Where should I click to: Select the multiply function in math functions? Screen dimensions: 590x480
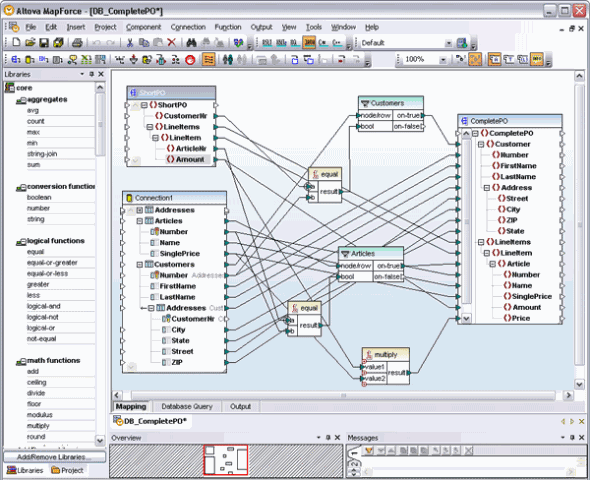coord(38,425)
